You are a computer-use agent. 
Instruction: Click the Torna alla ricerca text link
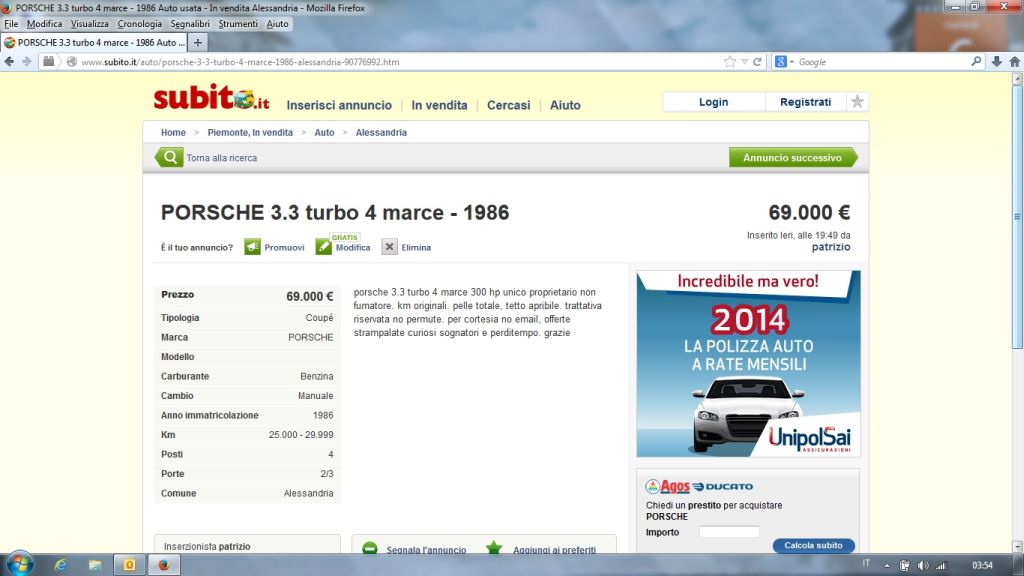221,158
